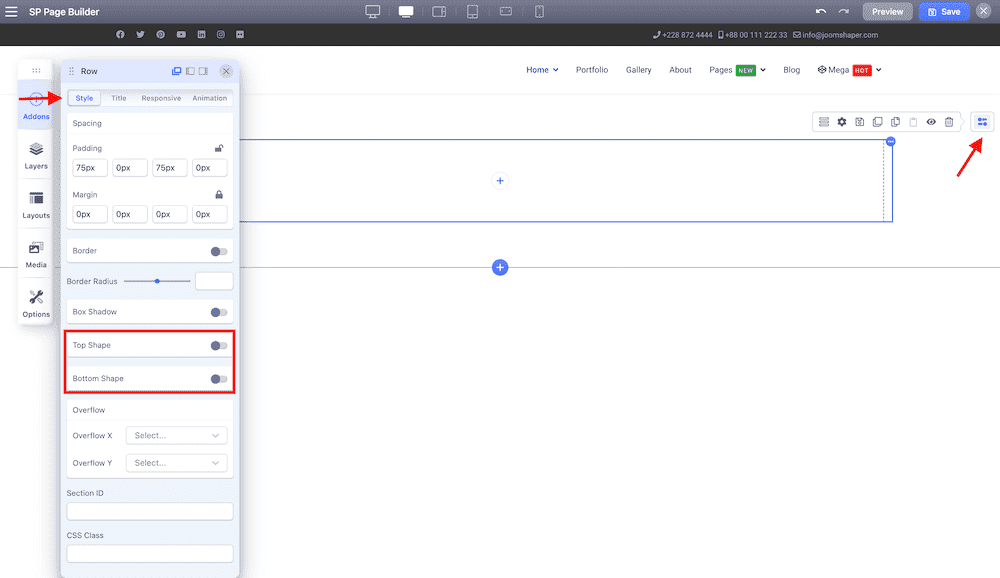Viewport: 1000px width, 578px height.
Task: Open the About menu item
Action: pyautogui.click(x=680, y=70)
